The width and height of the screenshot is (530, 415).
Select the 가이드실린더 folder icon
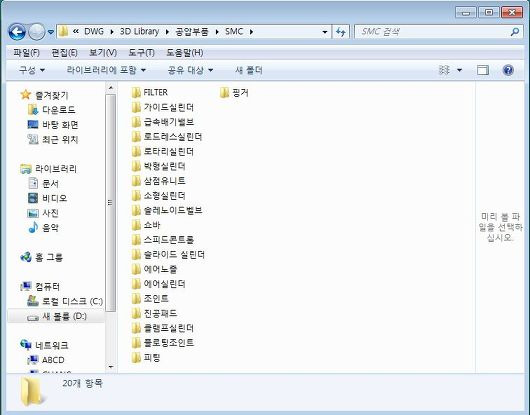136,107
